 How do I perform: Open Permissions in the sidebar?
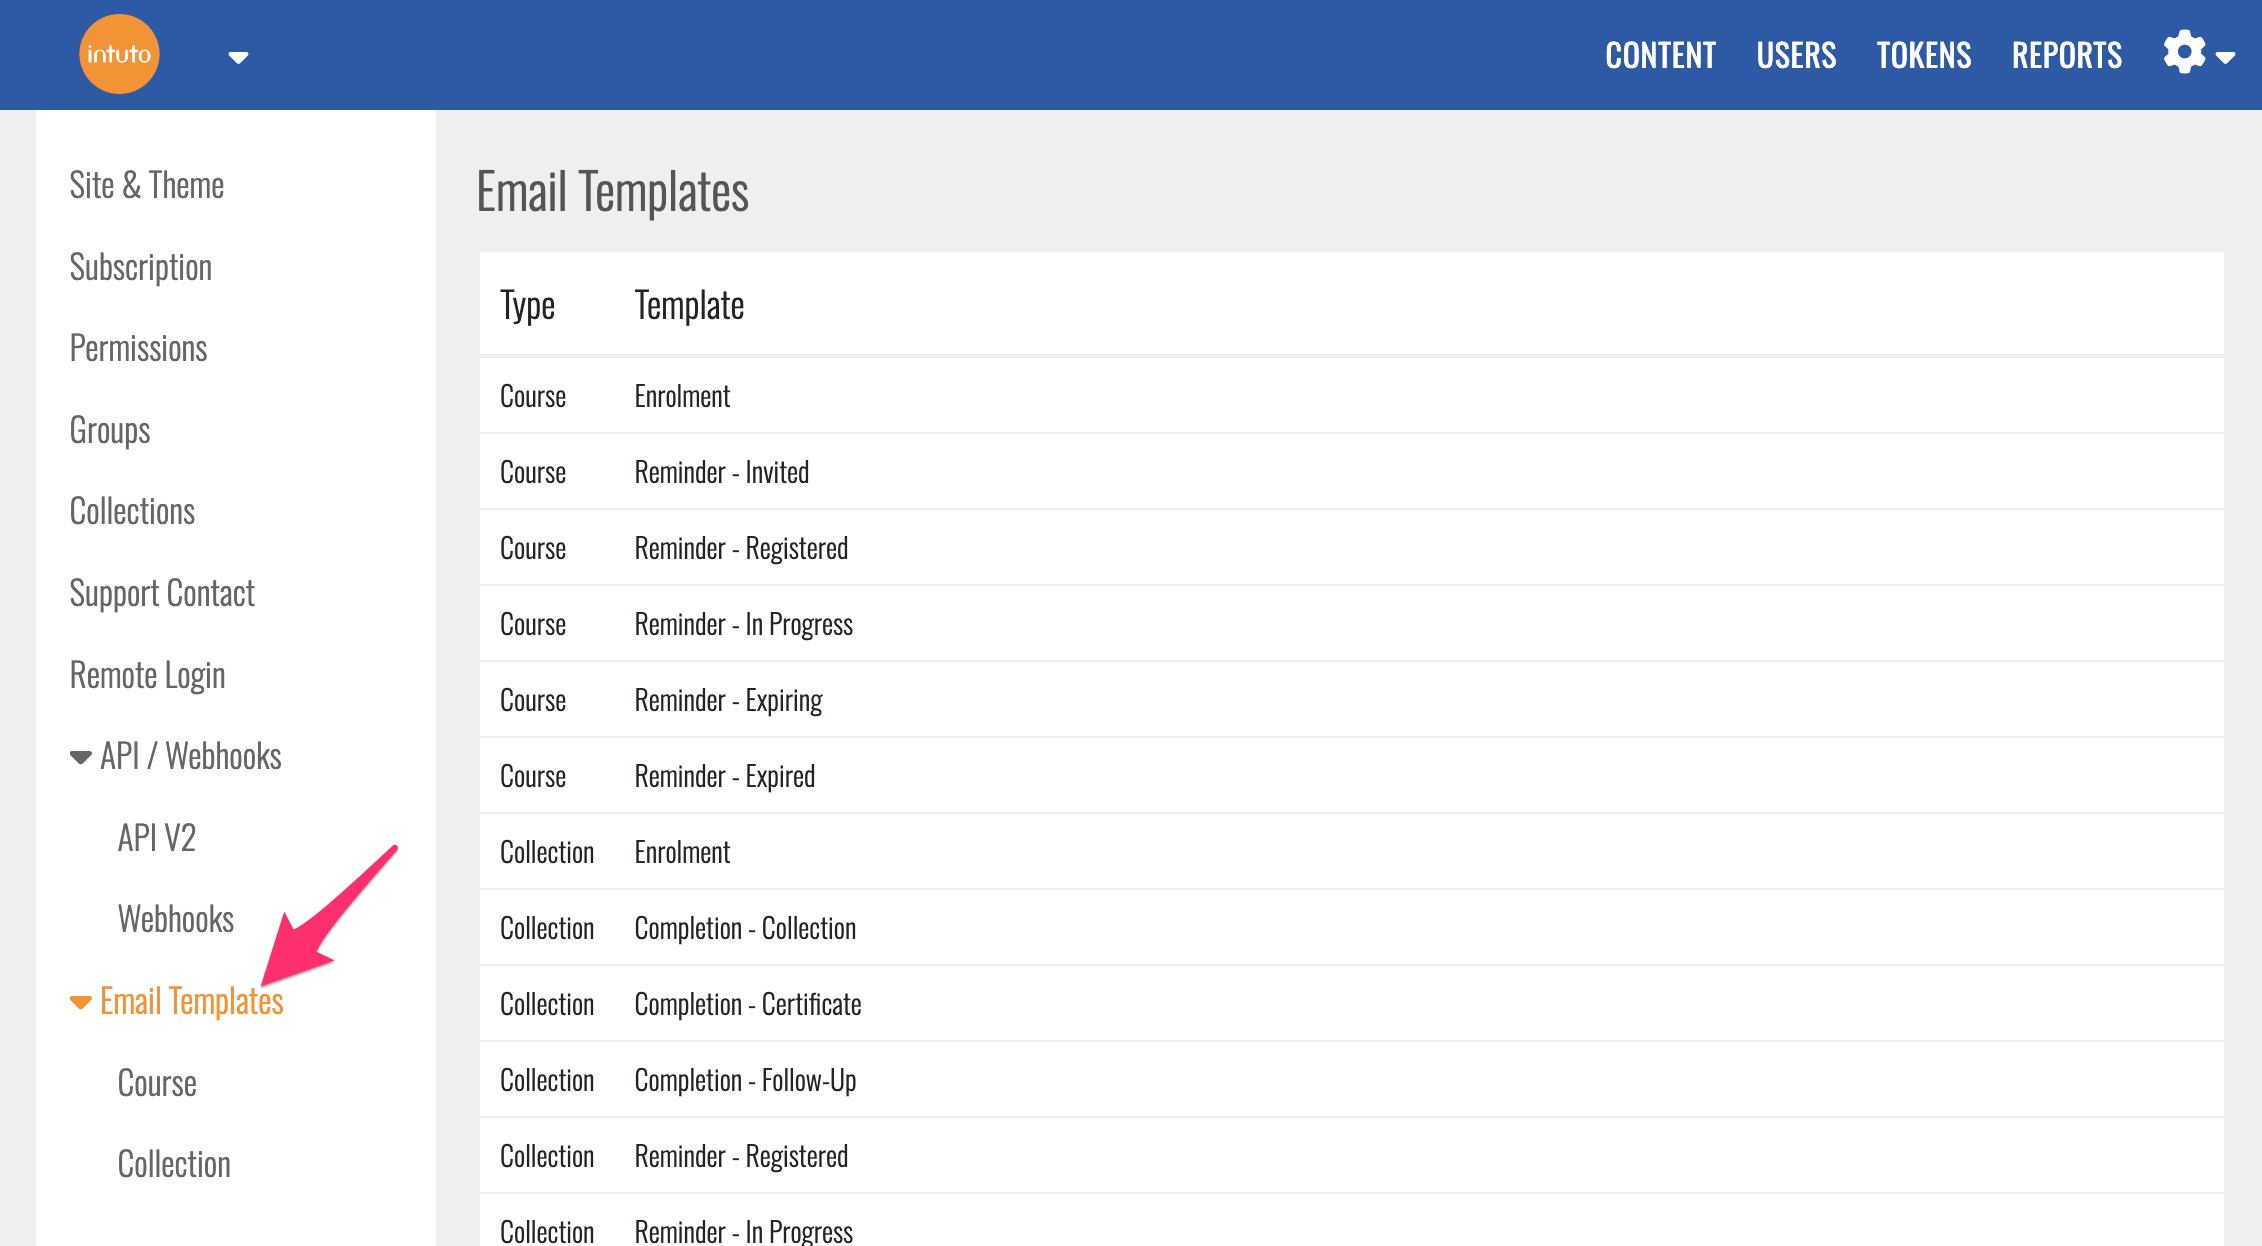click(x=138, y=348)
